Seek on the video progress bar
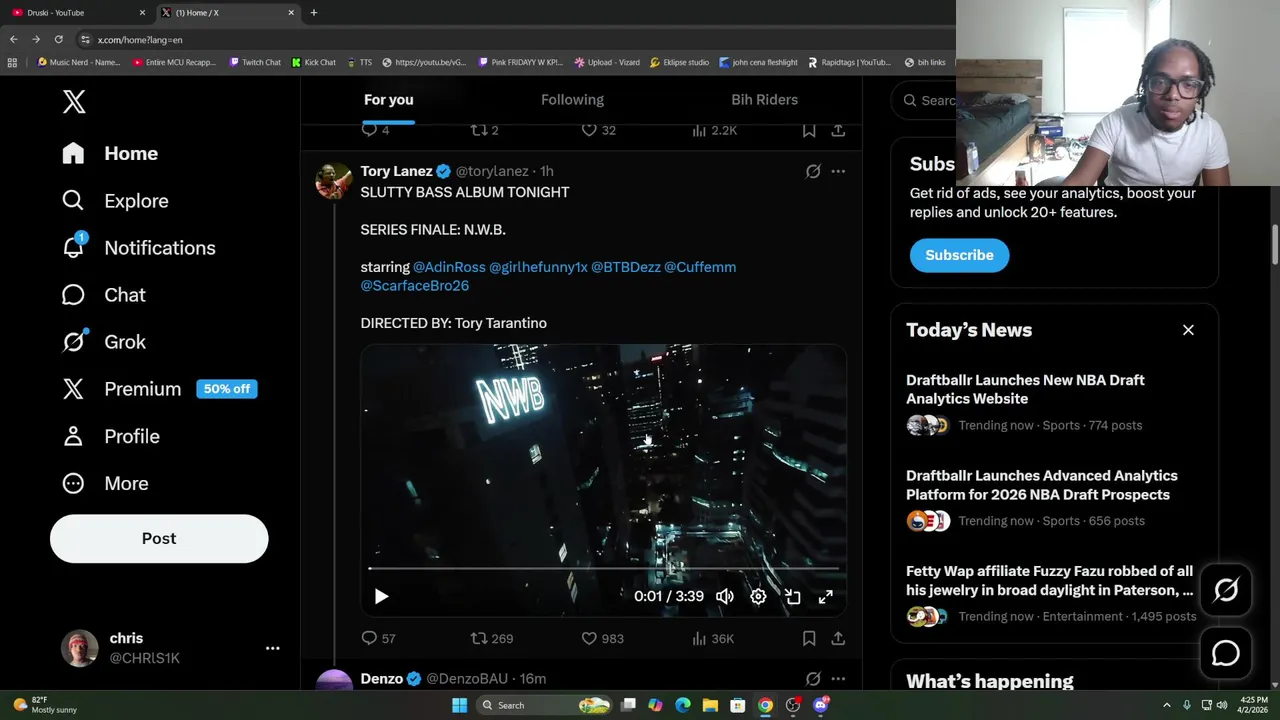Image resolution: width=1280 pixels, height=720 pixels. (603, 568)
